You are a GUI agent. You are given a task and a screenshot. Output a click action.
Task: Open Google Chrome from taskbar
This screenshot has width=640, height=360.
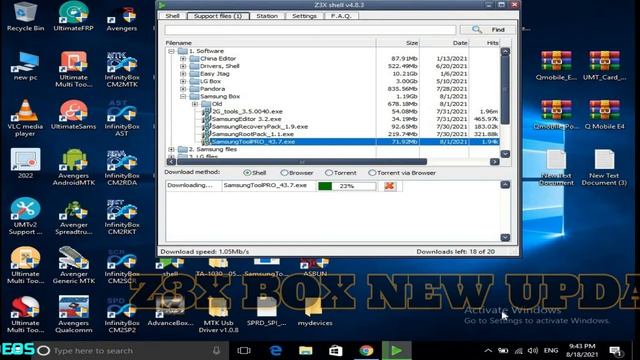point(366,351)
